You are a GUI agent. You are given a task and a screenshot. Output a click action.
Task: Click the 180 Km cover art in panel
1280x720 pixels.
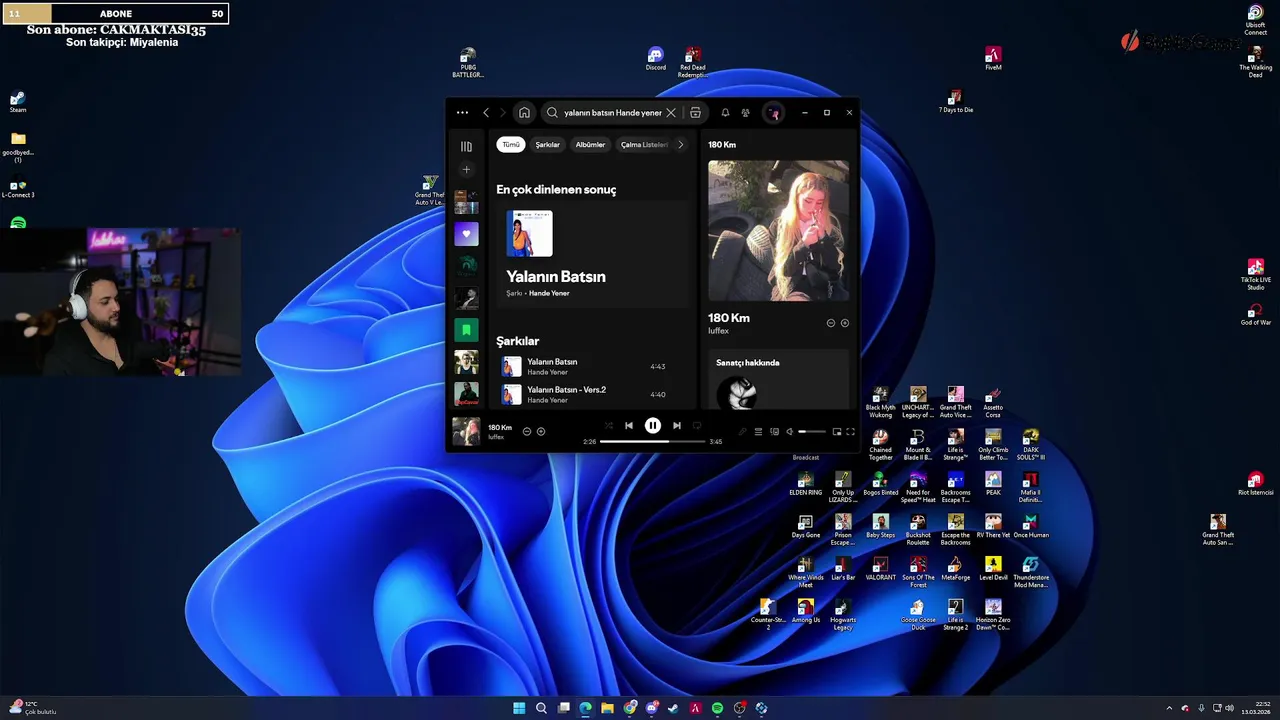(x=779, y=231)
